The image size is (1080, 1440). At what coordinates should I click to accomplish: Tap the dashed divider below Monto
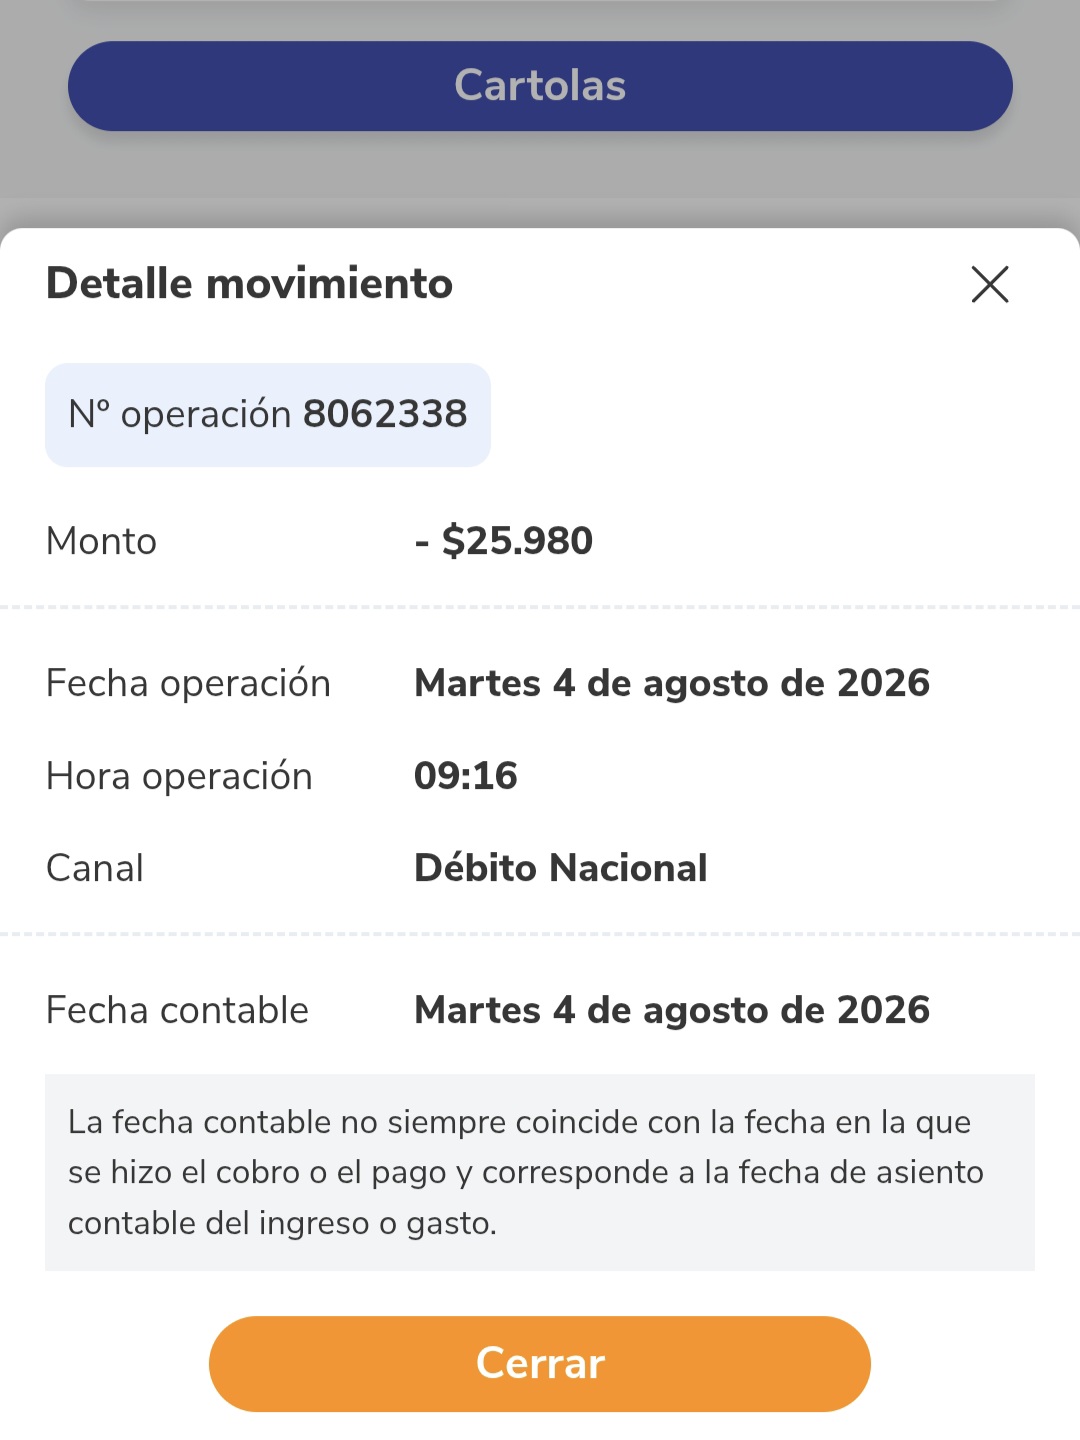(x=540, y=607)
